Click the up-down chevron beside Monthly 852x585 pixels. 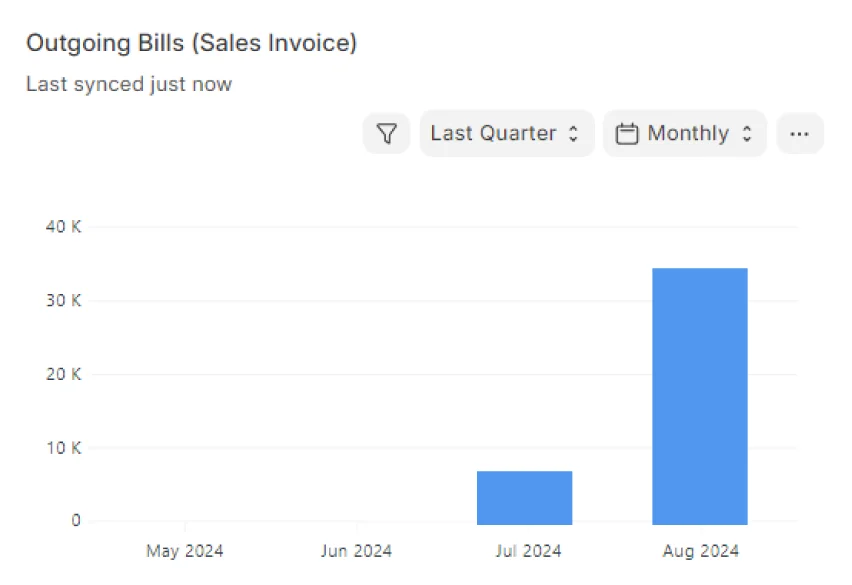746,134
